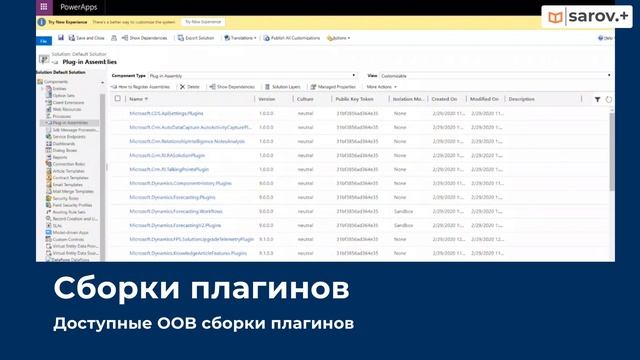Open Microsoft.Crm.RI.RASolutionPlugin link

[x=167, y=156]
